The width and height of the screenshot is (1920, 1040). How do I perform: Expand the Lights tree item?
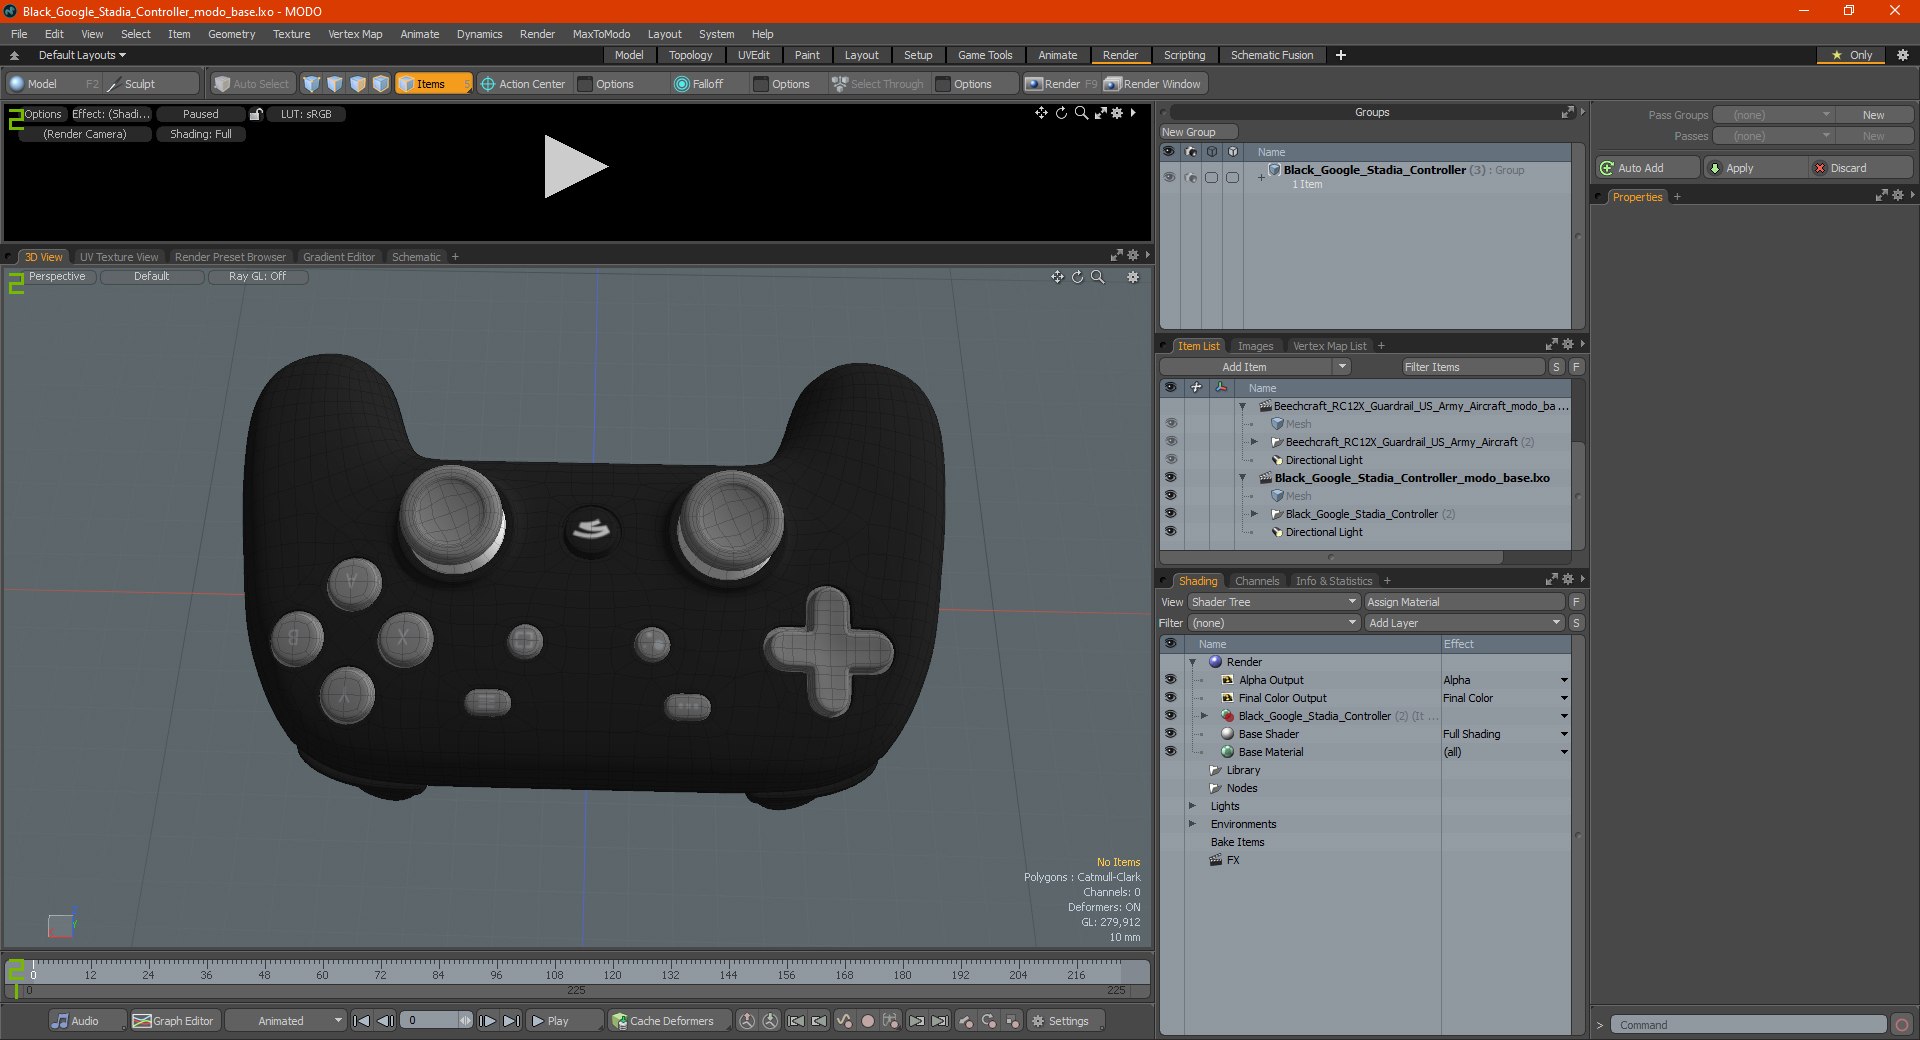[1192, 806]
